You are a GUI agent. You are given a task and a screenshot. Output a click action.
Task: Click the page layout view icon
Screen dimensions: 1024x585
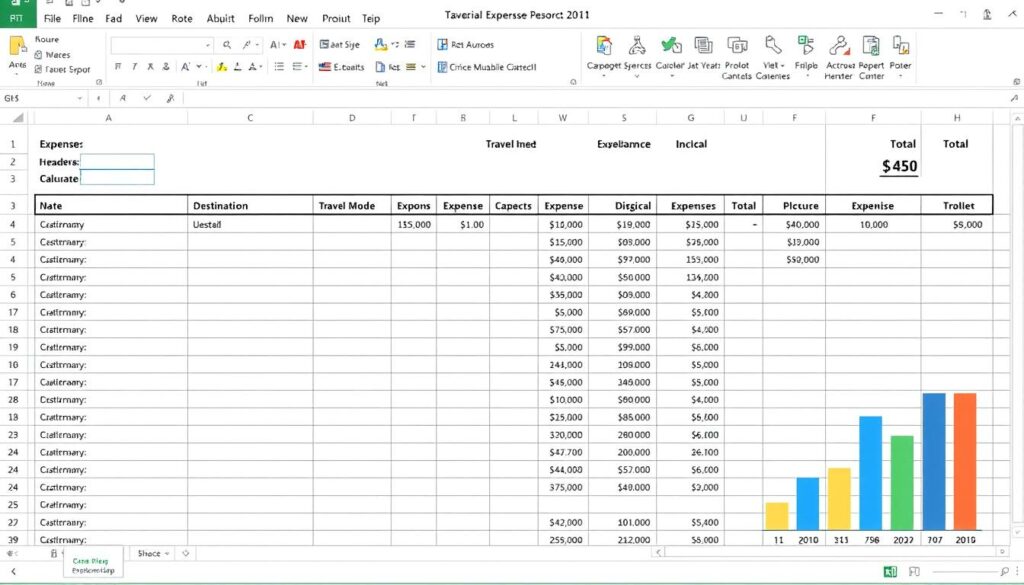tap(914, 571)
